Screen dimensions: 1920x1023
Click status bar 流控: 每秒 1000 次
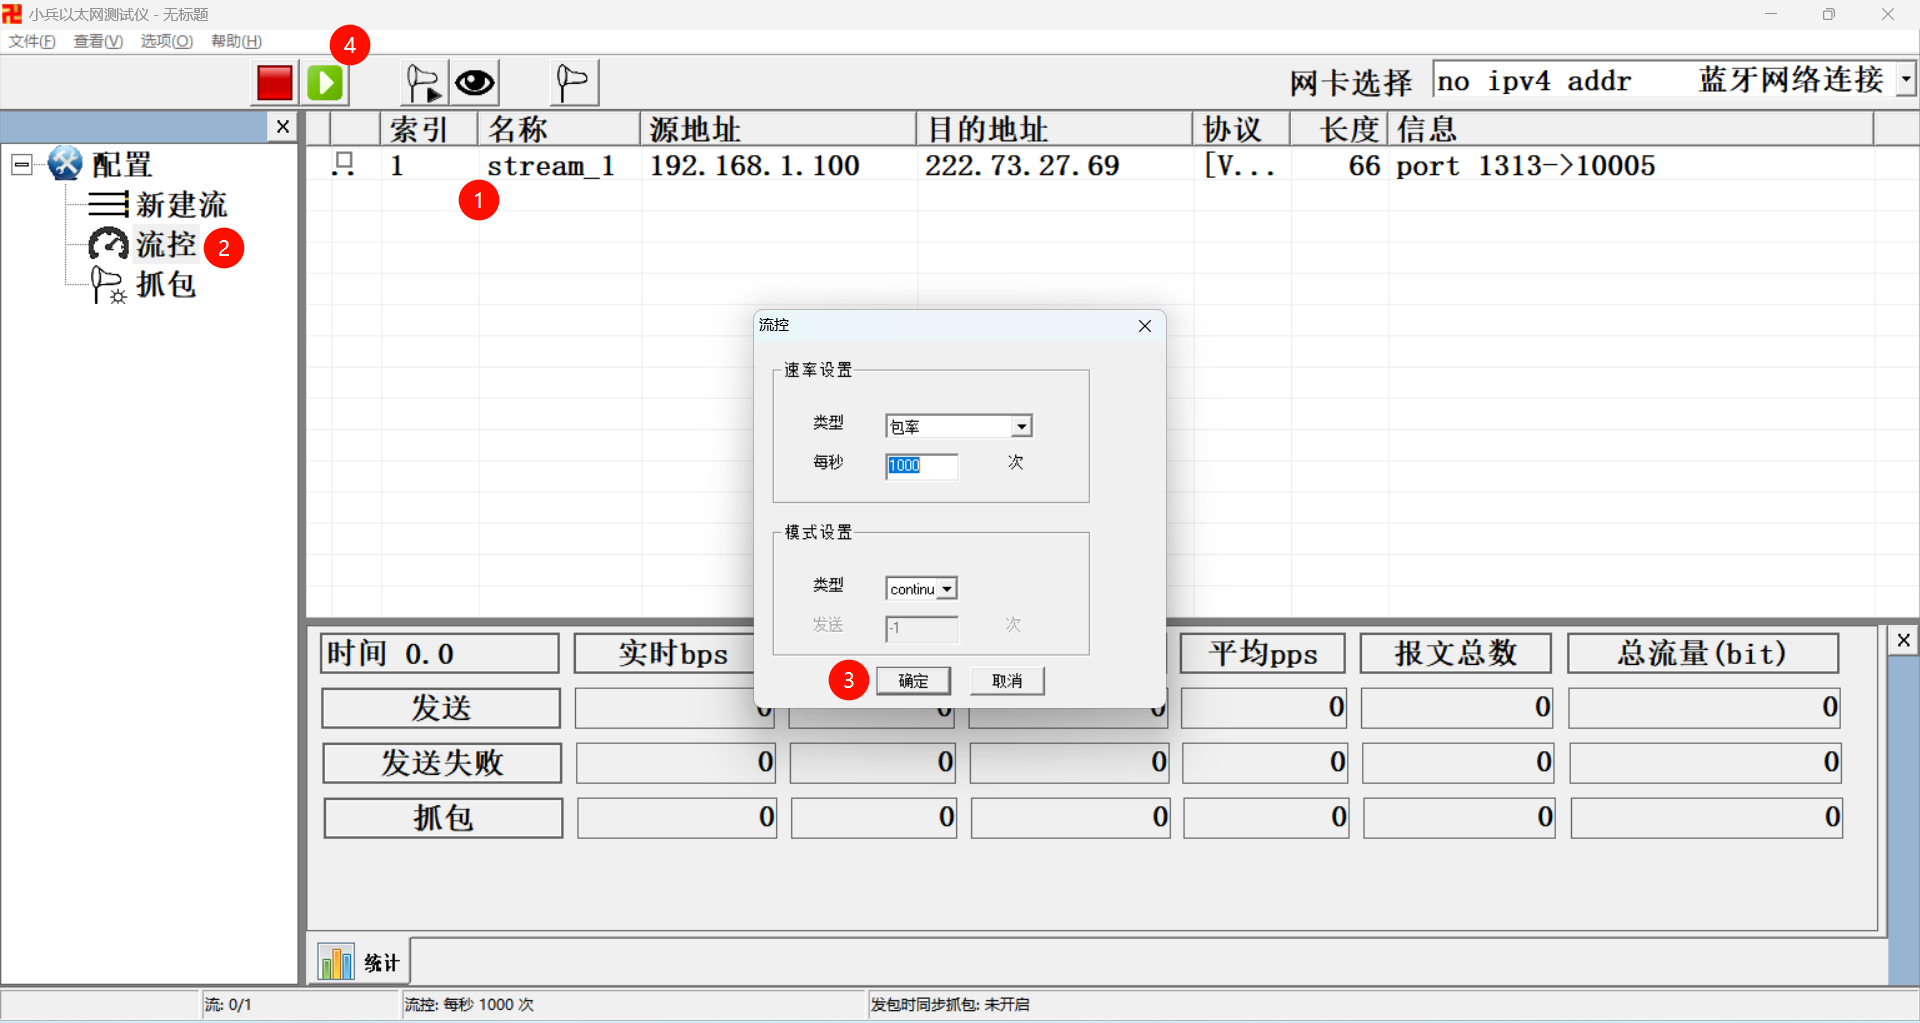click(x=469, y=1004)
